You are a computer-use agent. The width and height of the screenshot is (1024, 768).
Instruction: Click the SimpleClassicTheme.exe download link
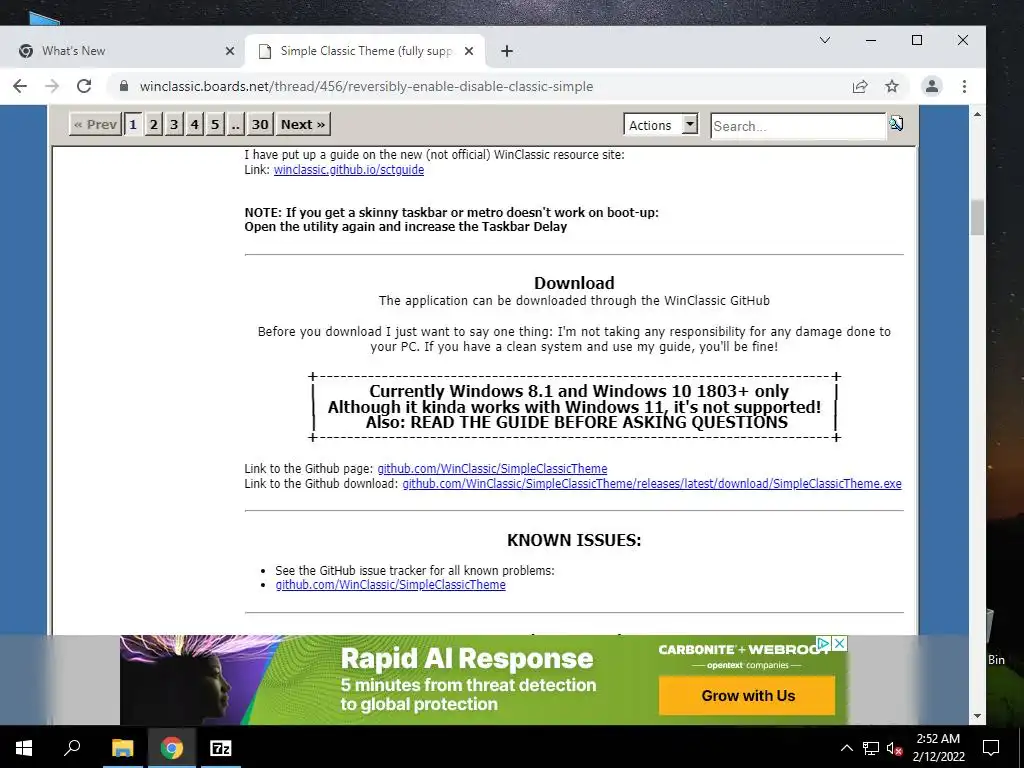point(652,484)
